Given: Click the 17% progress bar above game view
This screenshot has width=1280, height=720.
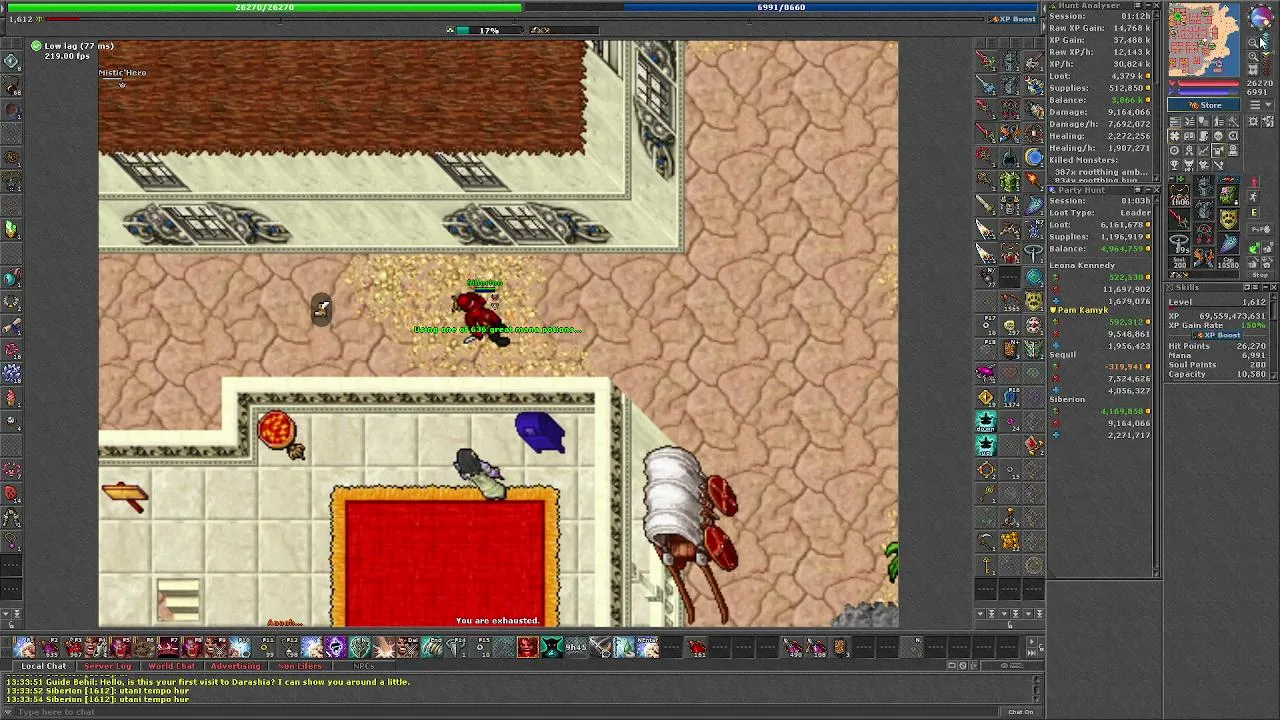Looking at the screenshot, I should coord(488,30).
